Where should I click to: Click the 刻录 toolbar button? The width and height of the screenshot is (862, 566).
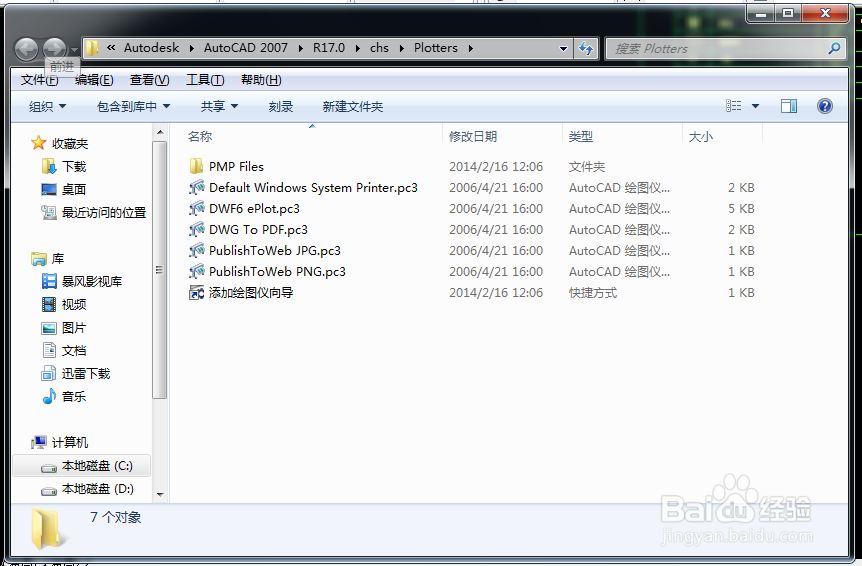click(280, 107)
